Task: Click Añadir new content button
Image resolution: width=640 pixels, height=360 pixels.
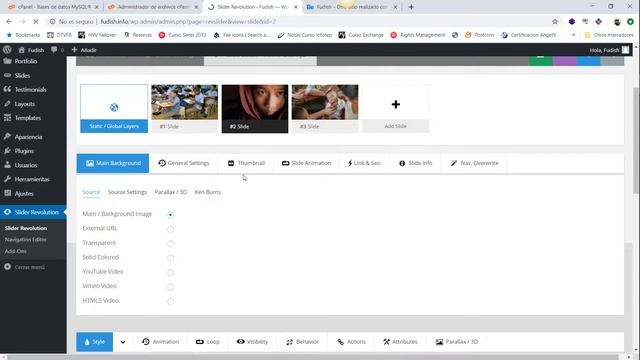Action: pos(84,50)
